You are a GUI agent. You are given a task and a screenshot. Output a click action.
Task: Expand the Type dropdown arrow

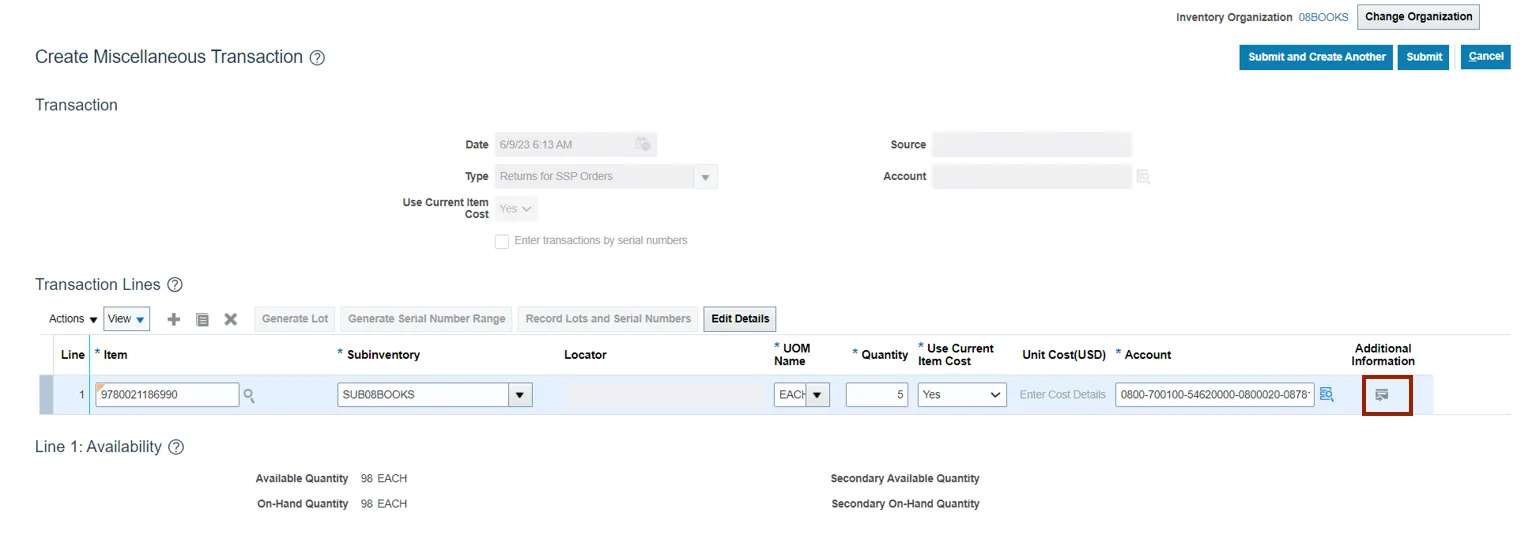pyautogui.click(x=706, y=177)
